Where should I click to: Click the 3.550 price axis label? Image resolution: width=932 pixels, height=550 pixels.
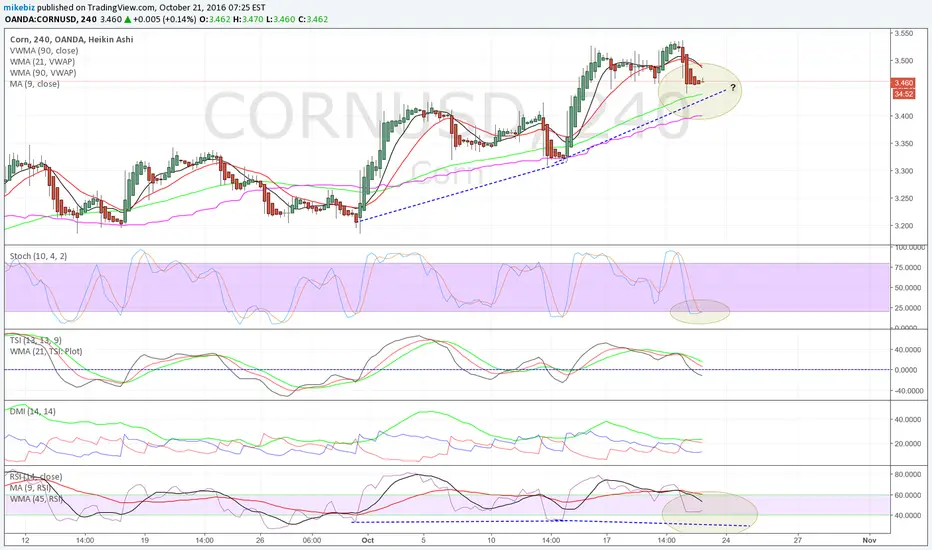coord(903,34)
